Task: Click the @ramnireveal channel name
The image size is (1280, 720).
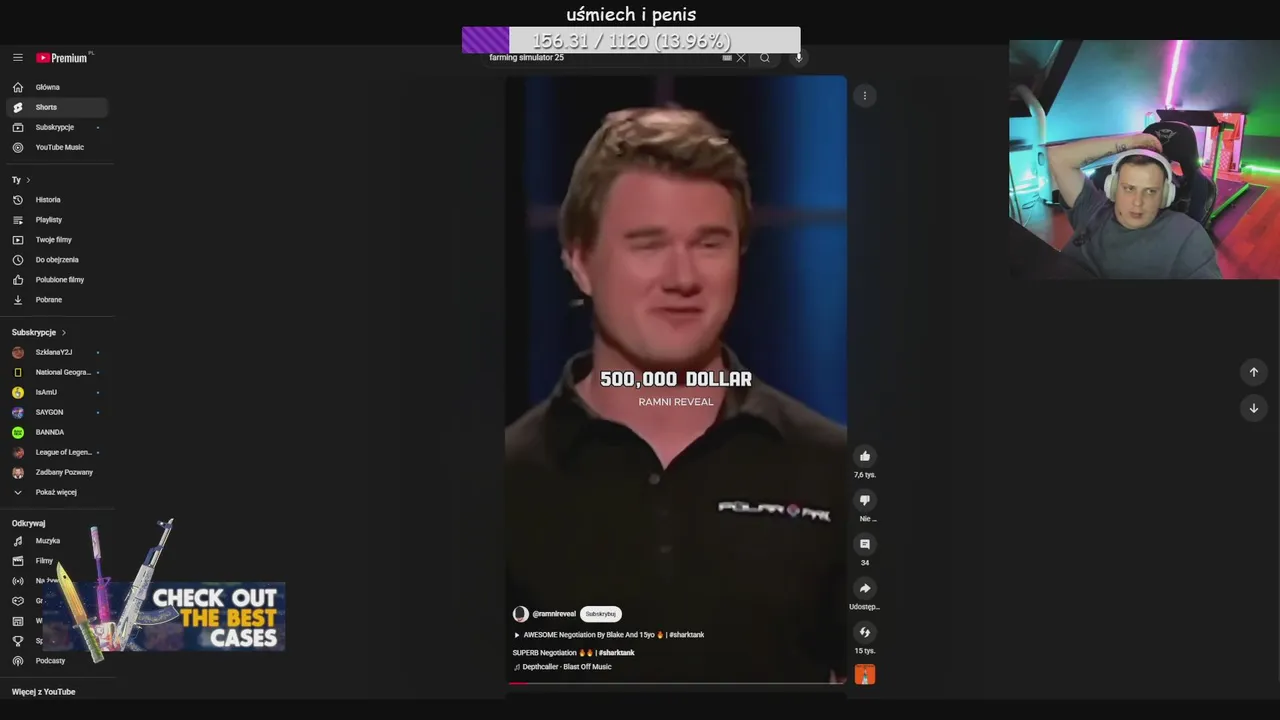Action: pyautogui.click(x=554, y=614)
